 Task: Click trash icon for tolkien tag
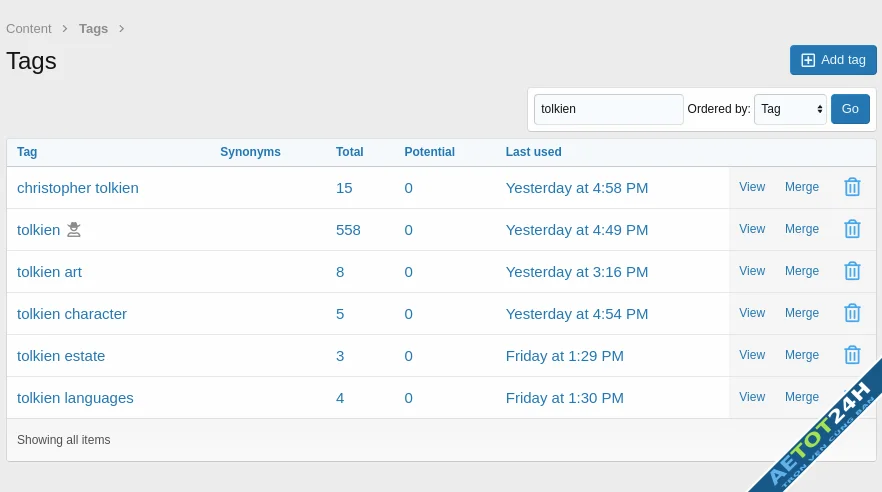click(x=852, y=229)
